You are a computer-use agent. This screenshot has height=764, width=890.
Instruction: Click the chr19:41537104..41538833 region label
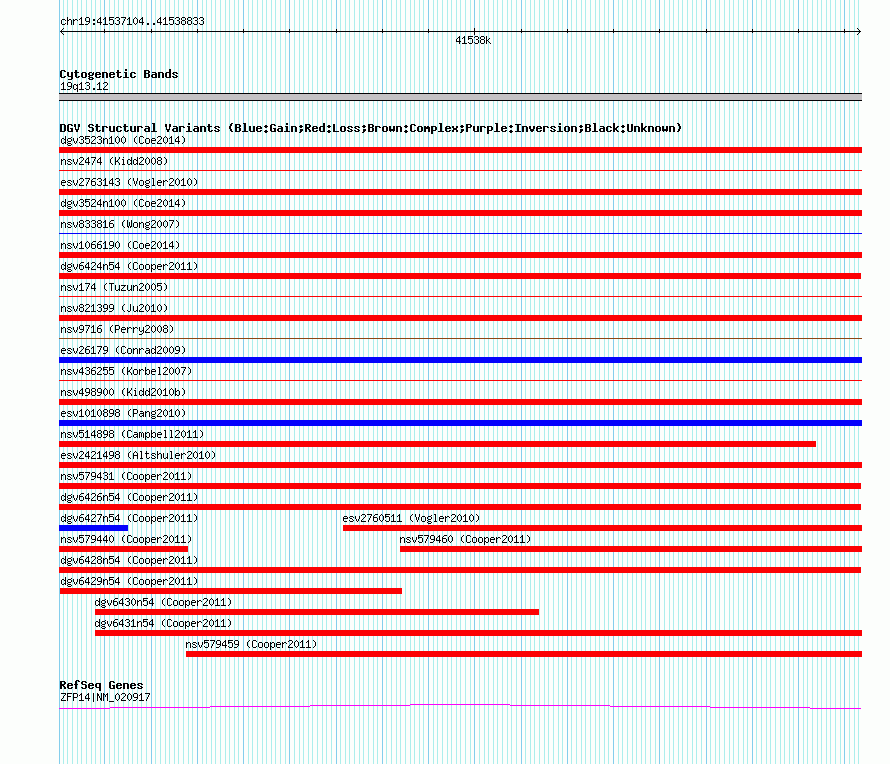(x=132, y=21)
